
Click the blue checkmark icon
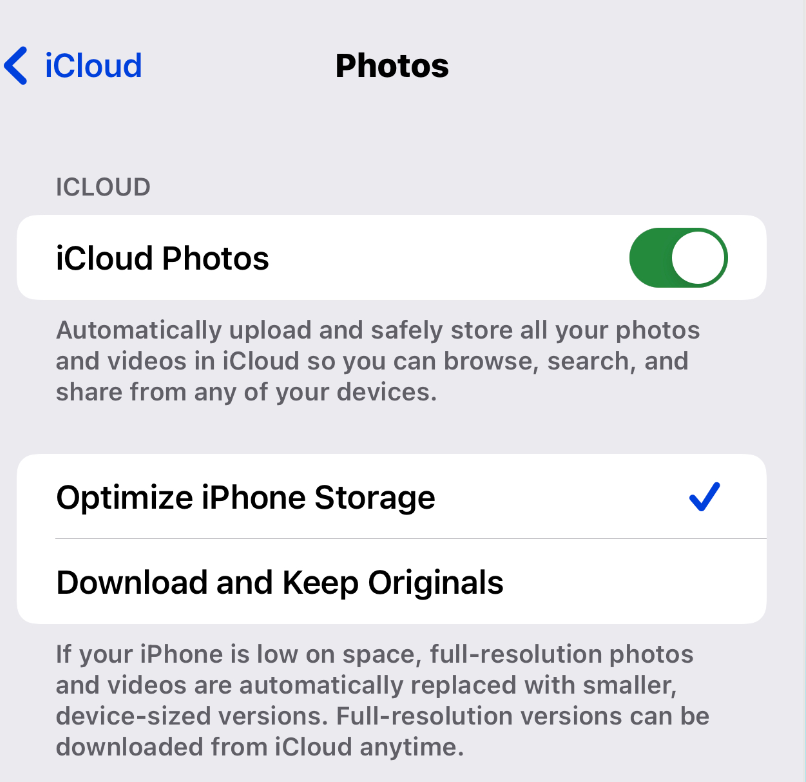704,497
